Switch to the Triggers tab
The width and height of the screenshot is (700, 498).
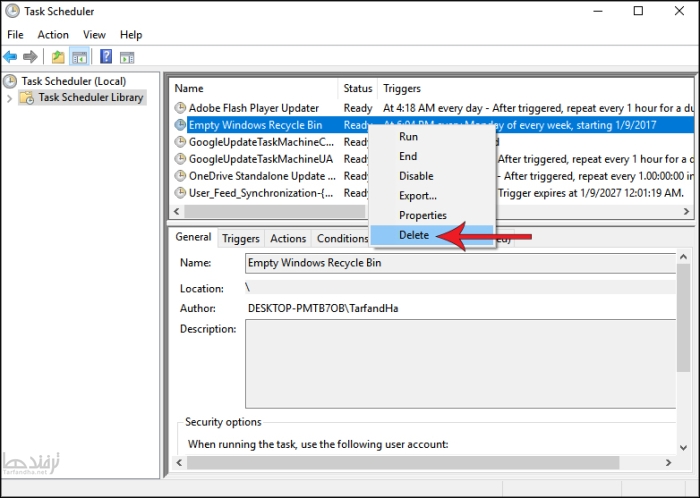(x=241, y=239)
